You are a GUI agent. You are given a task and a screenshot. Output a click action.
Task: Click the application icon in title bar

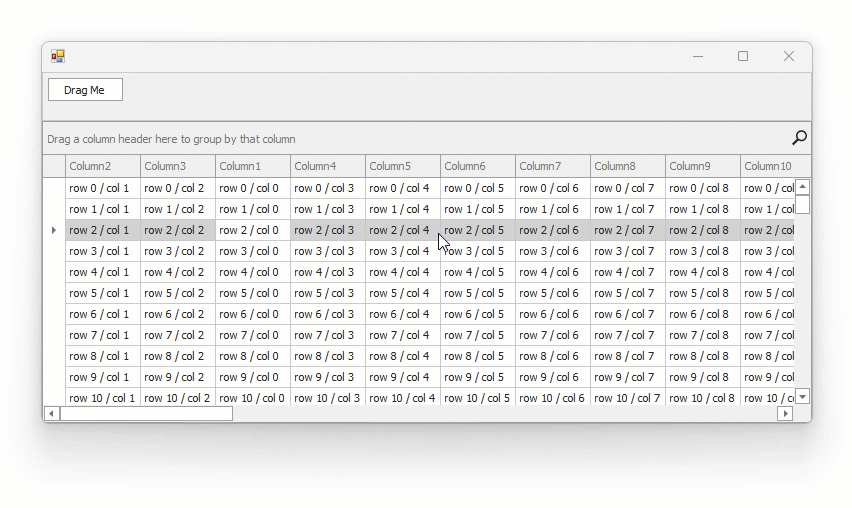(x=58, y=57)
